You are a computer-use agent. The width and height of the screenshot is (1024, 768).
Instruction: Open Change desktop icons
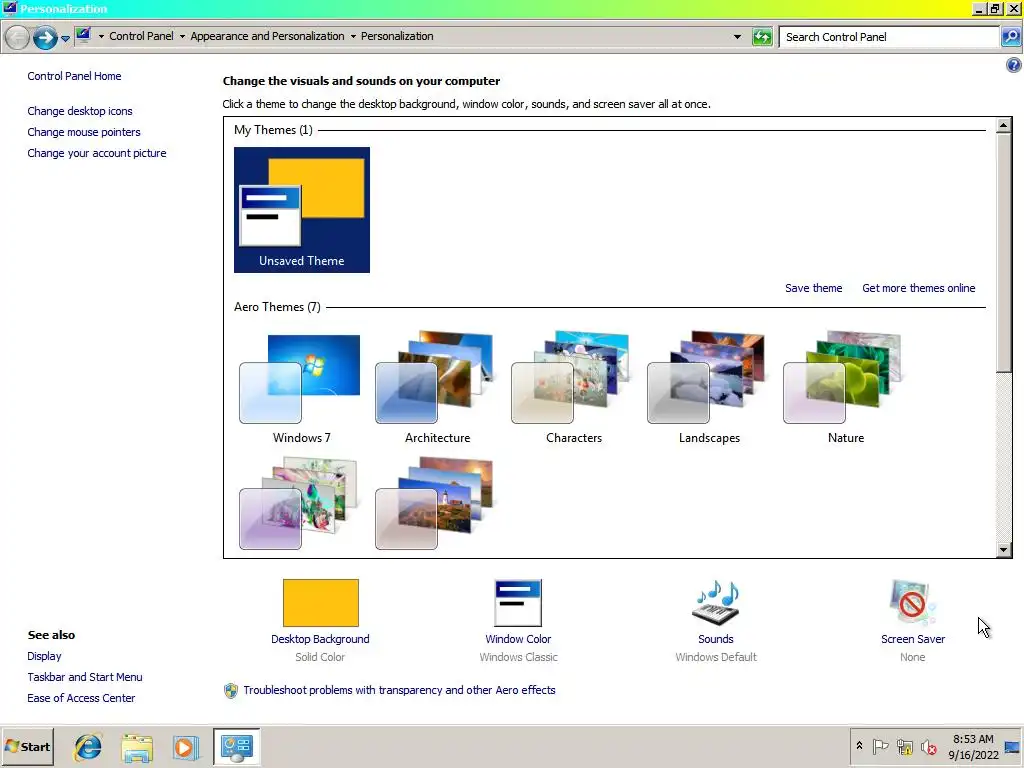[80, 111]
